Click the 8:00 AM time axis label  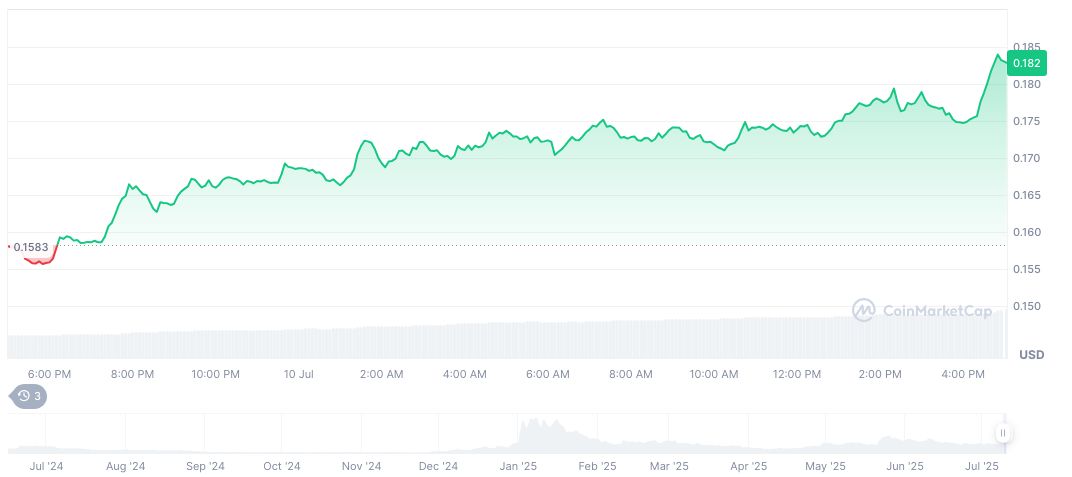[630, 374]
